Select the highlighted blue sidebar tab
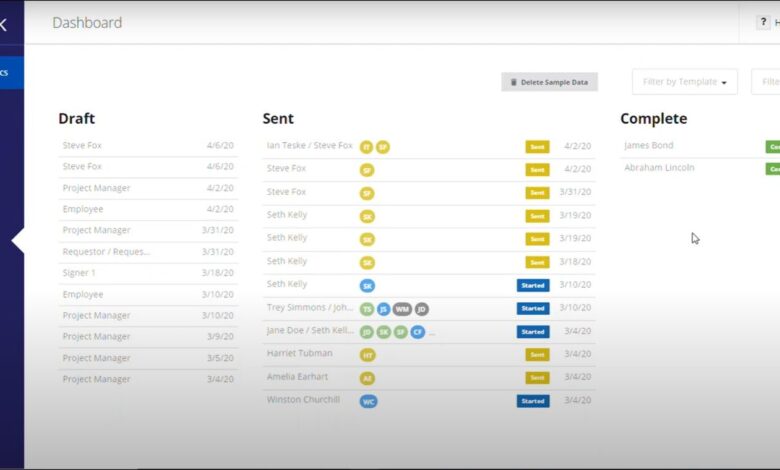 [11, 73]
